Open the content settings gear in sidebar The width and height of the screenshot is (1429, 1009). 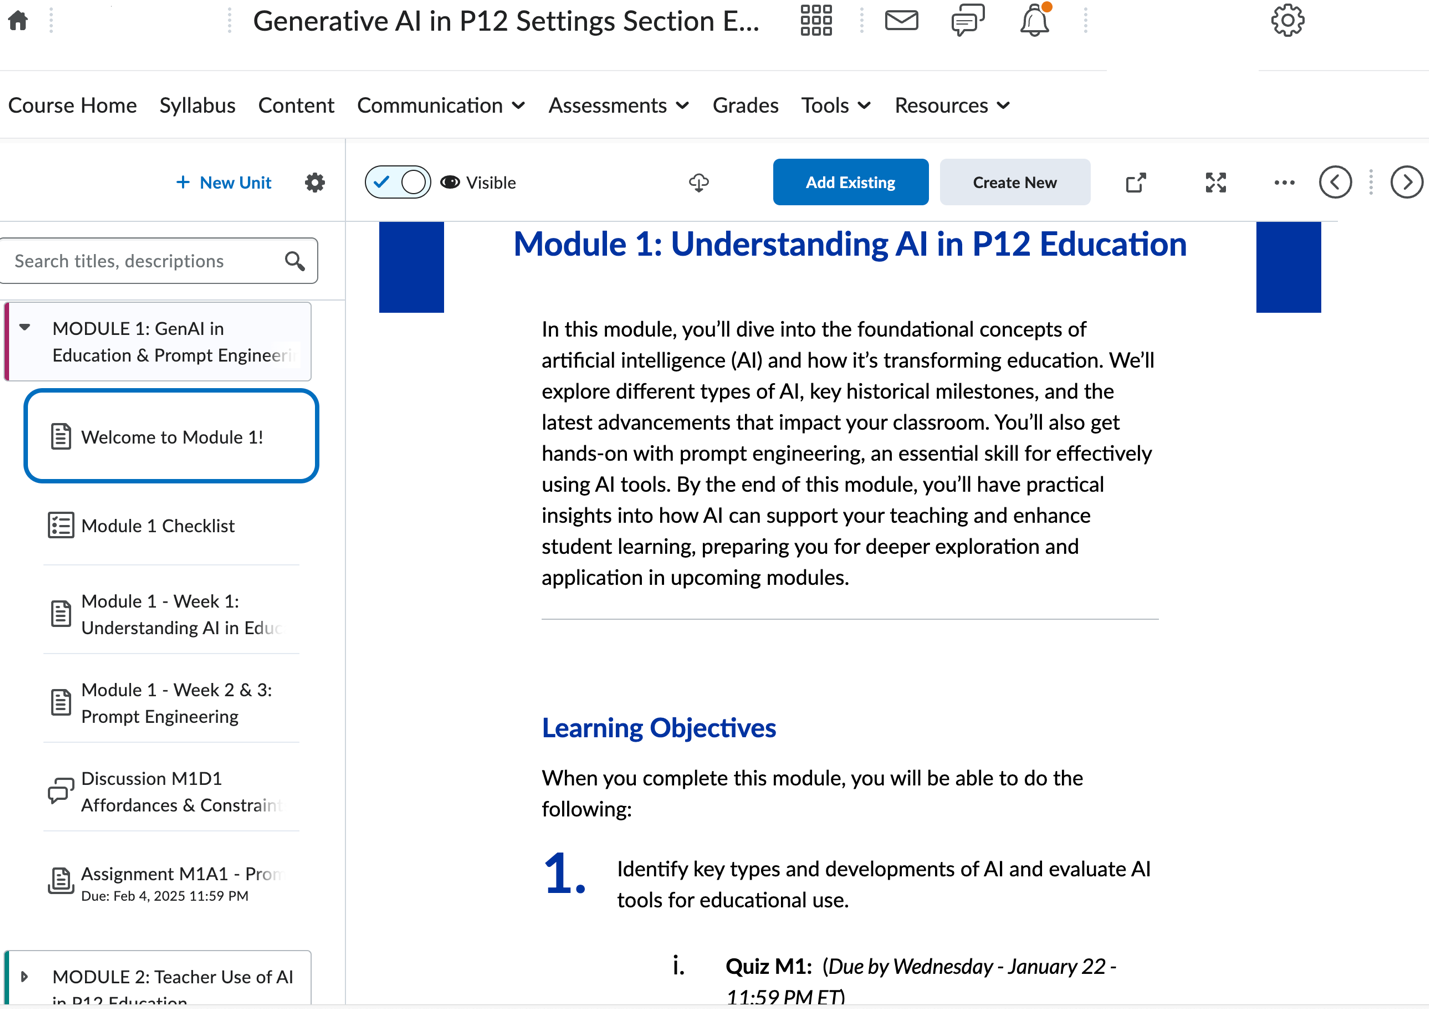(x=314, y=182)
